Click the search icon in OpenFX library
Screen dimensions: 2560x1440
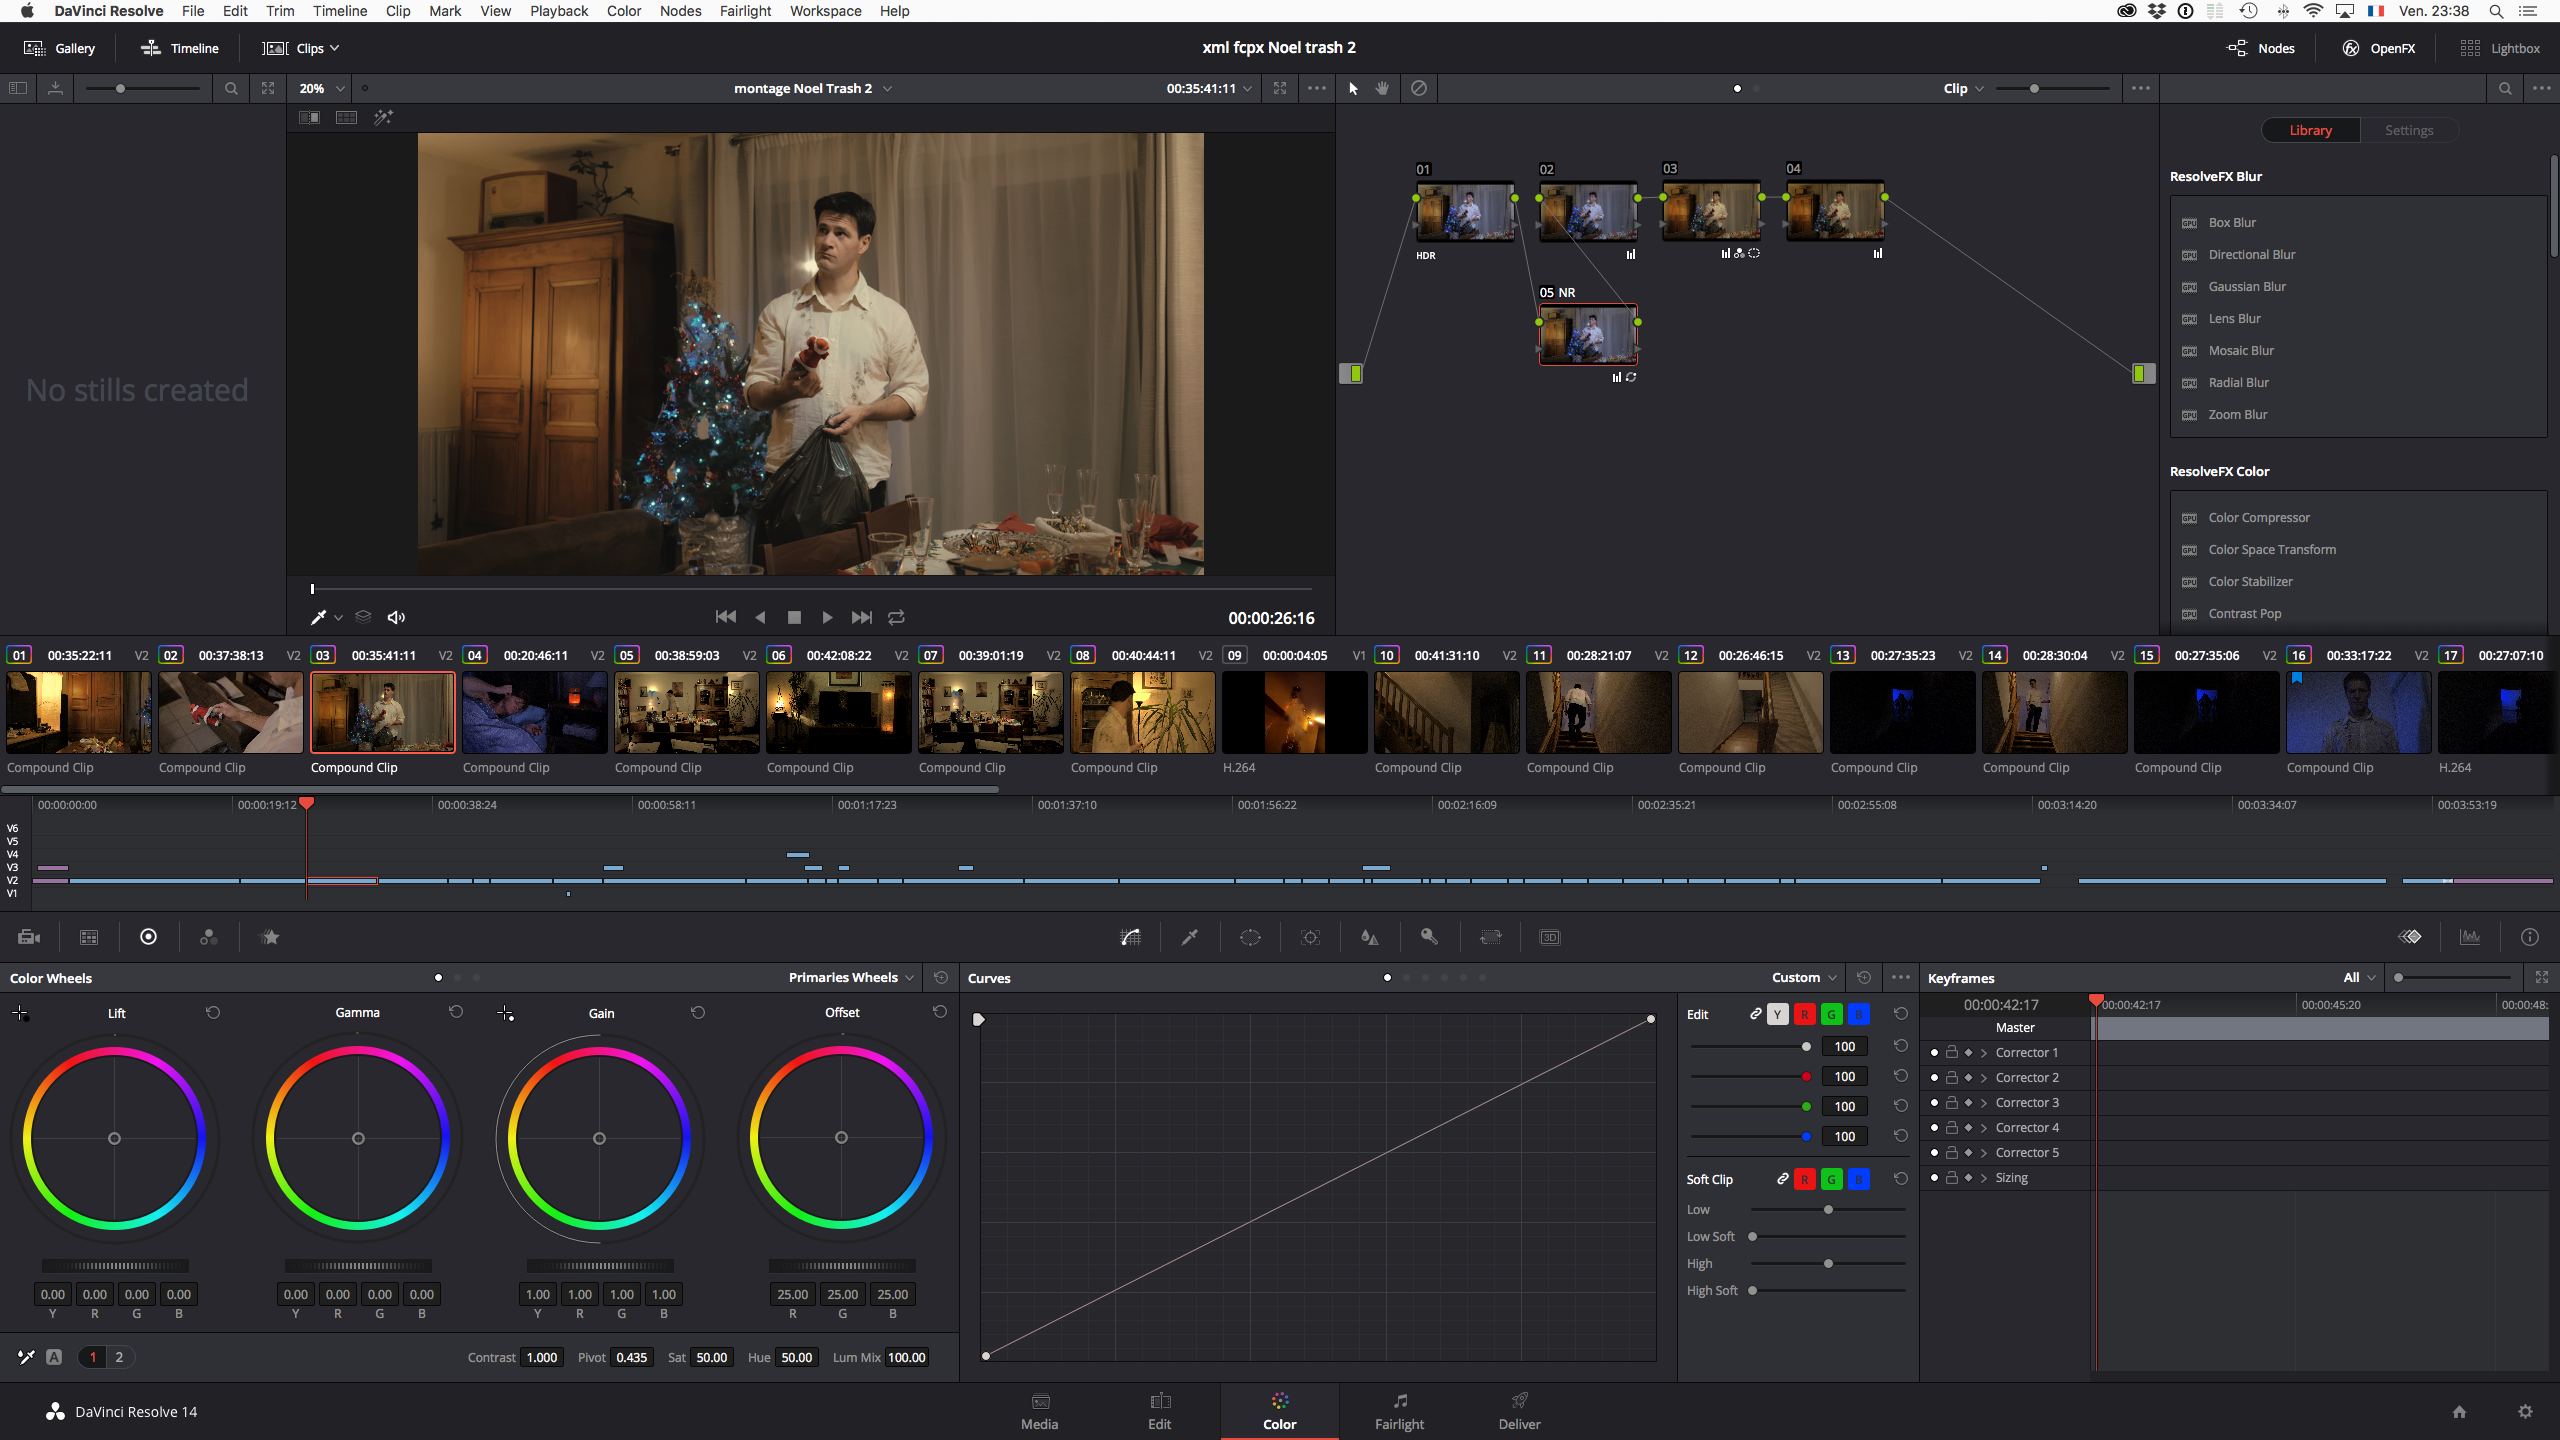click(x=2505, y=88)
